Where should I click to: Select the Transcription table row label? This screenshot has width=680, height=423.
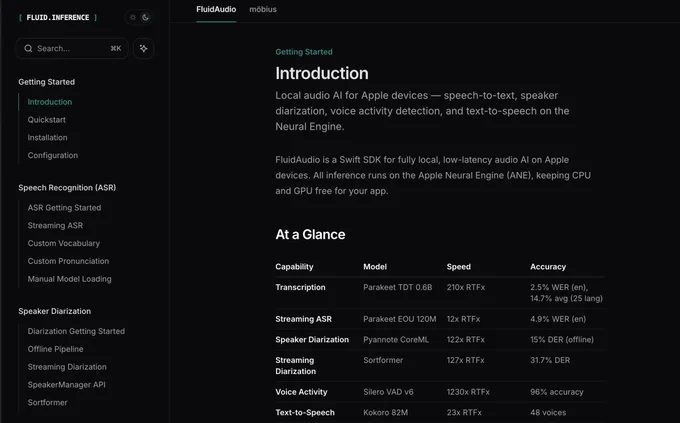click(301, 287)
